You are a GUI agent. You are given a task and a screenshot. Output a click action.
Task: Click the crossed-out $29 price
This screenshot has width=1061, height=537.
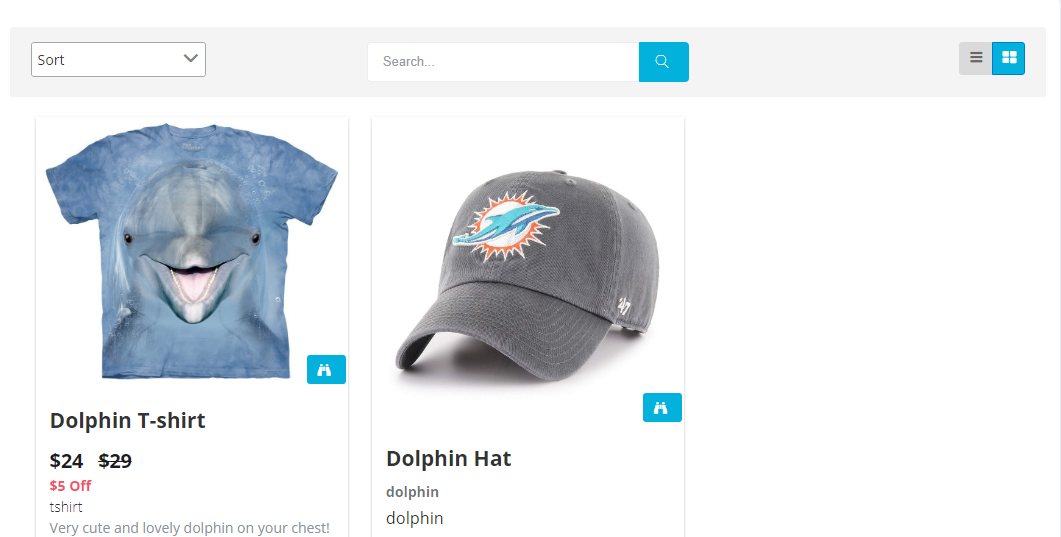click(115, 461)
